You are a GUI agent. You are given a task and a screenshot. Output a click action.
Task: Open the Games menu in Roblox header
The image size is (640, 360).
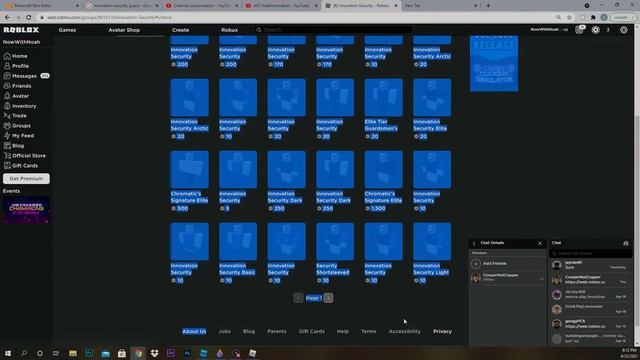click(67, 30)
